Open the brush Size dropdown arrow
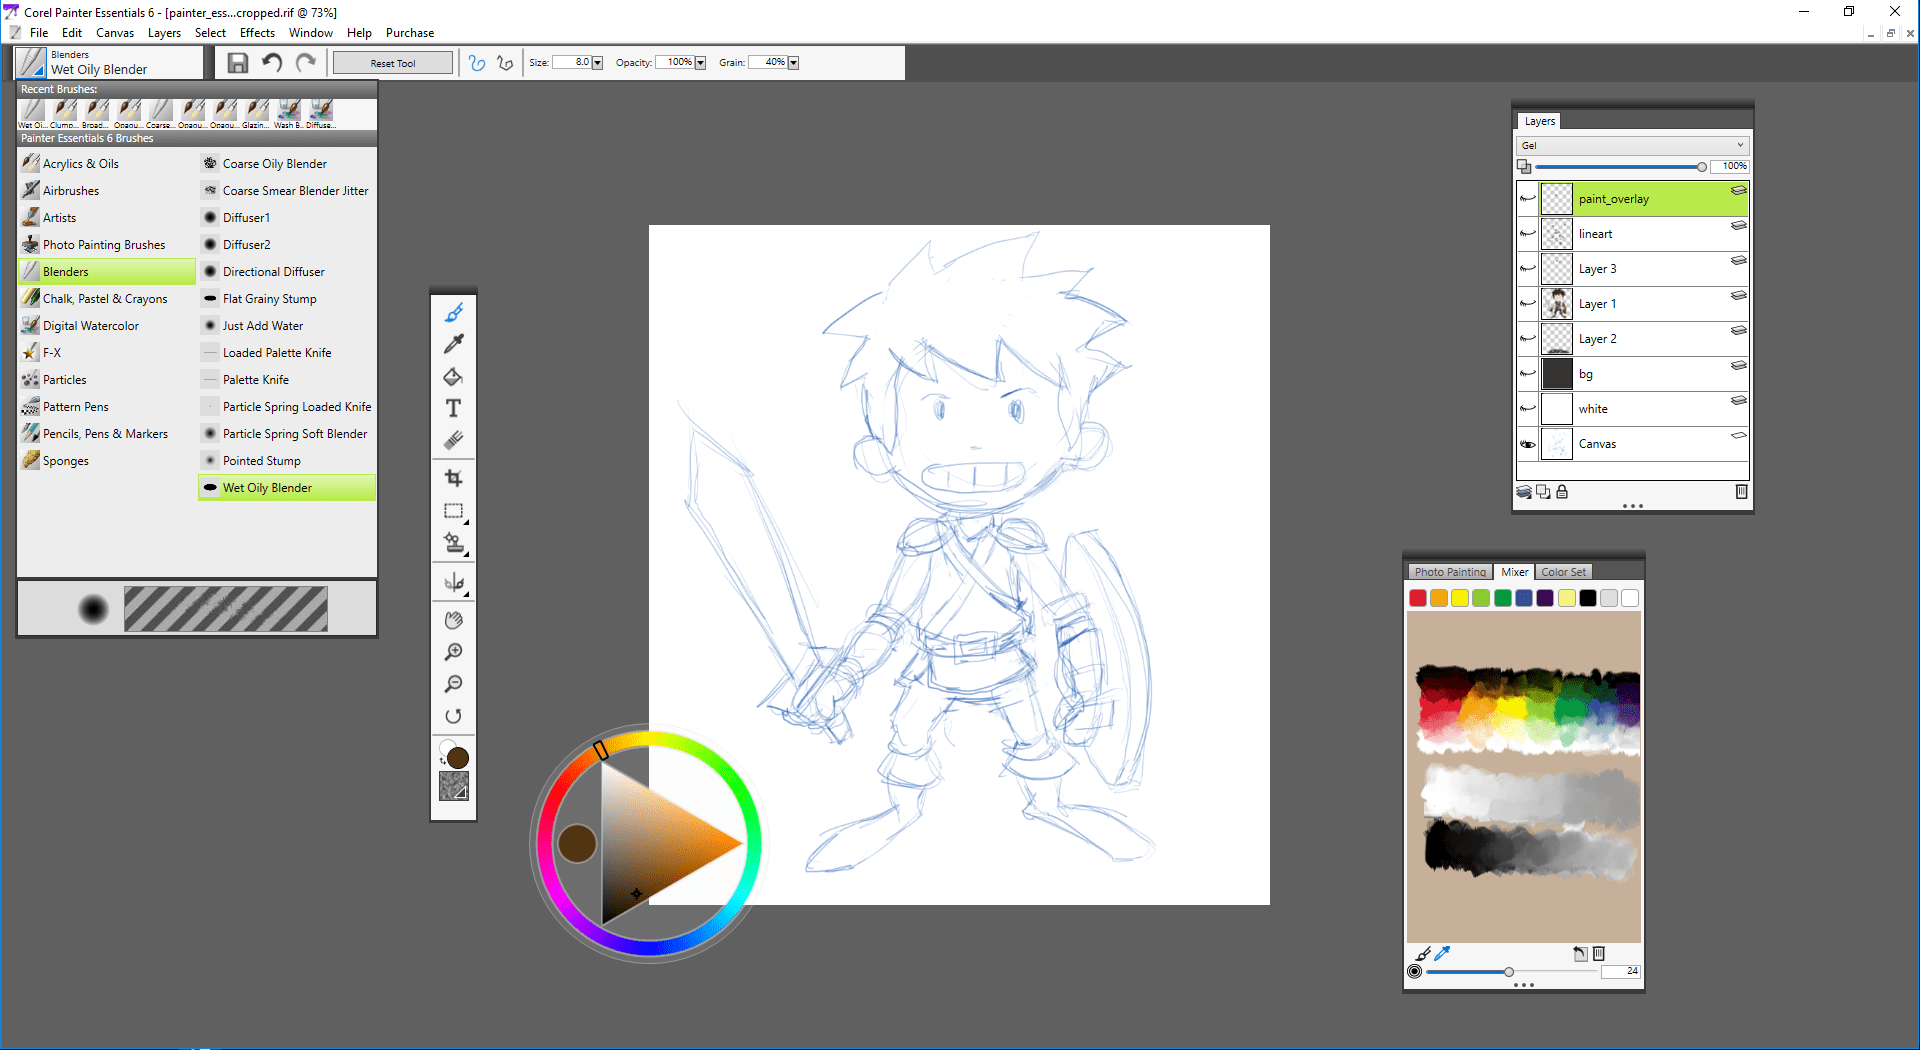Screen dimensions: 1920x1050 (x=598, y=63)
